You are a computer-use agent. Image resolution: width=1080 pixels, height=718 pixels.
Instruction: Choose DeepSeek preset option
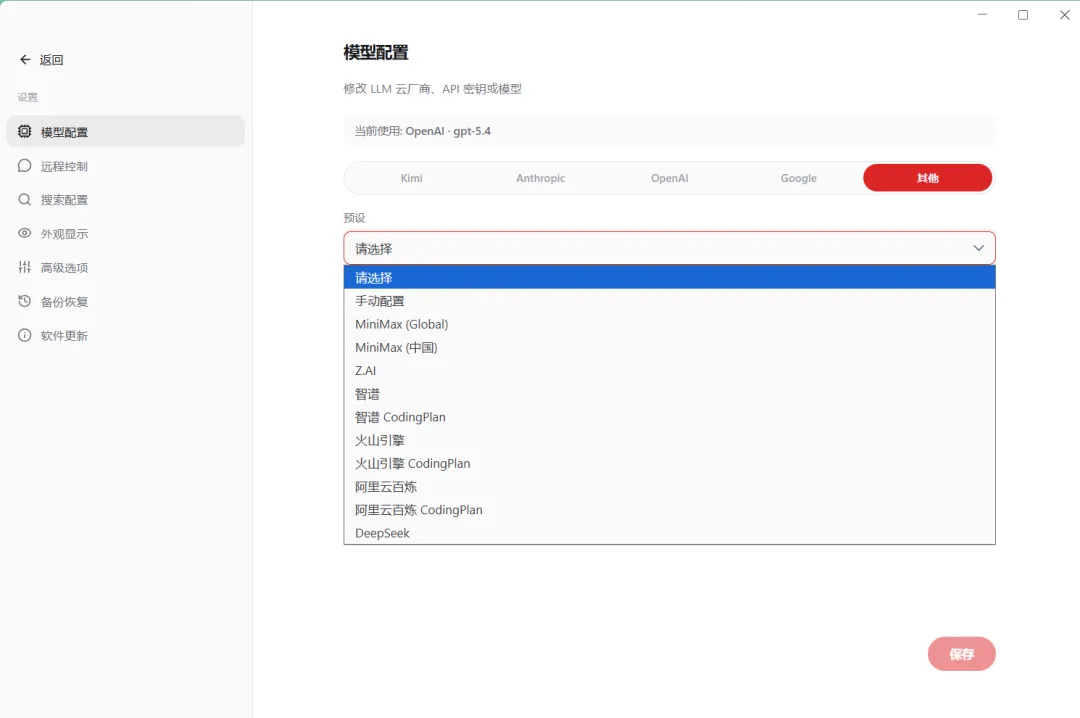(x=669, y=533)
